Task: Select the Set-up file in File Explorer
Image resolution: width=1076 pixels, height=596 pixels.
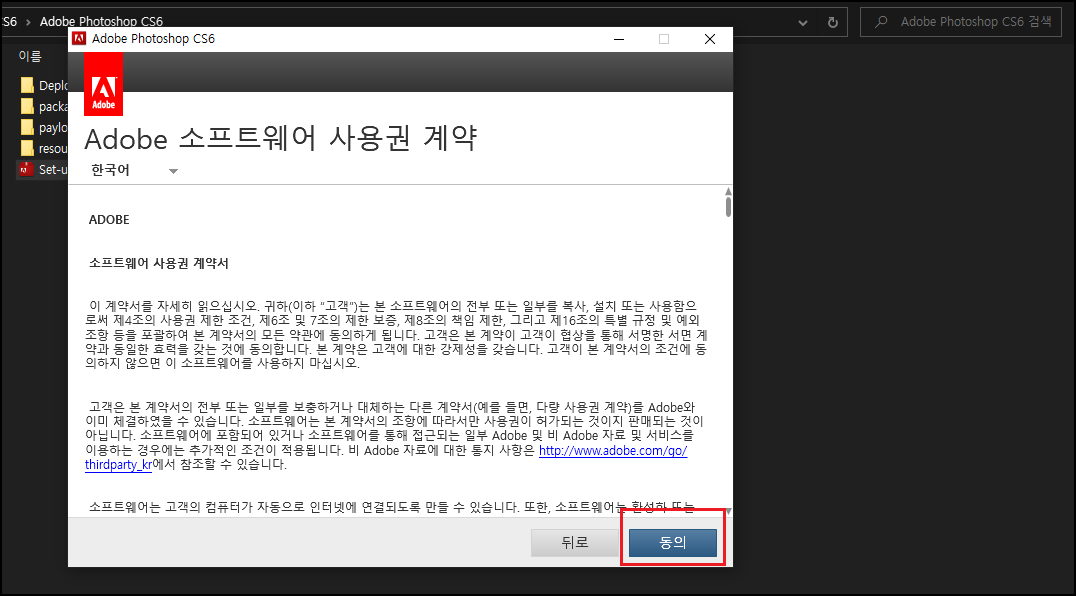Action: 44,169
